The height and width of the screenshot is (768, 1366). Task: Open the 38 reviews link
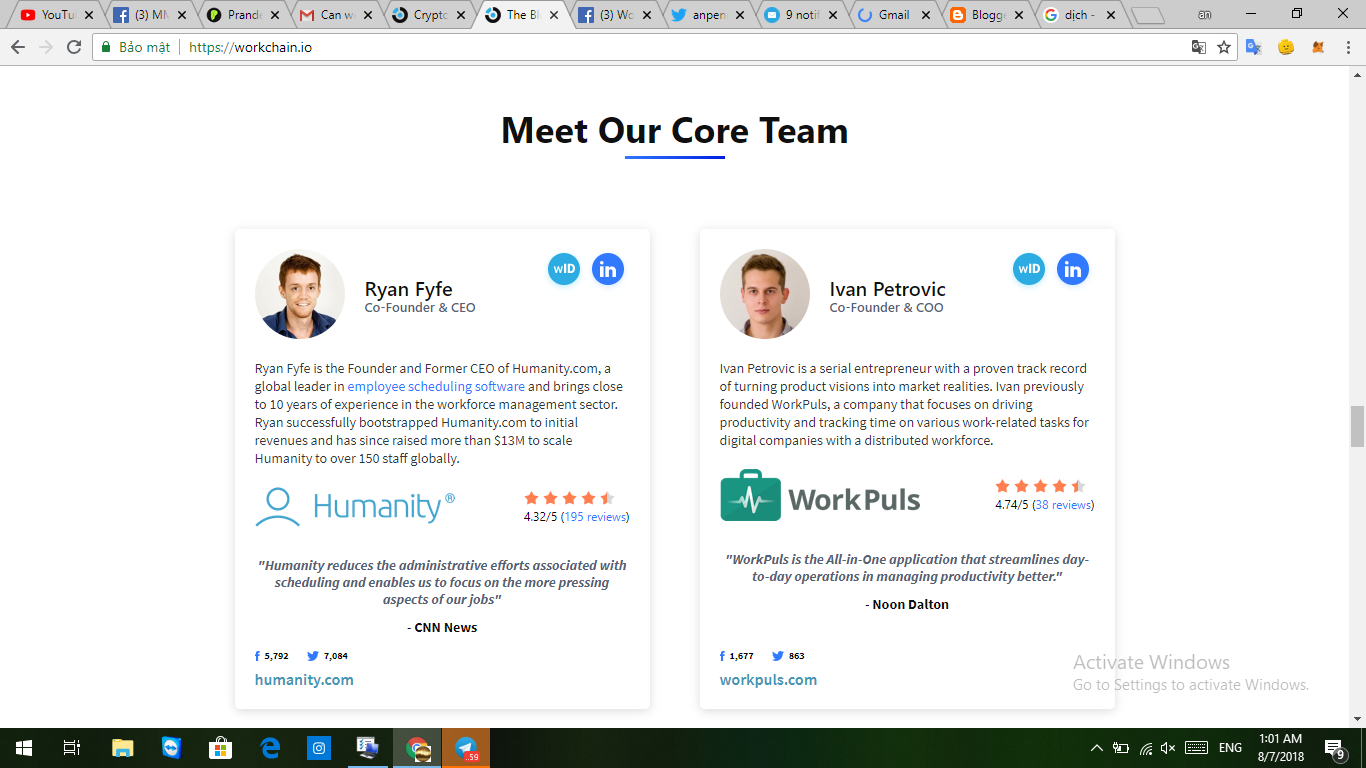pos(1063,505)
